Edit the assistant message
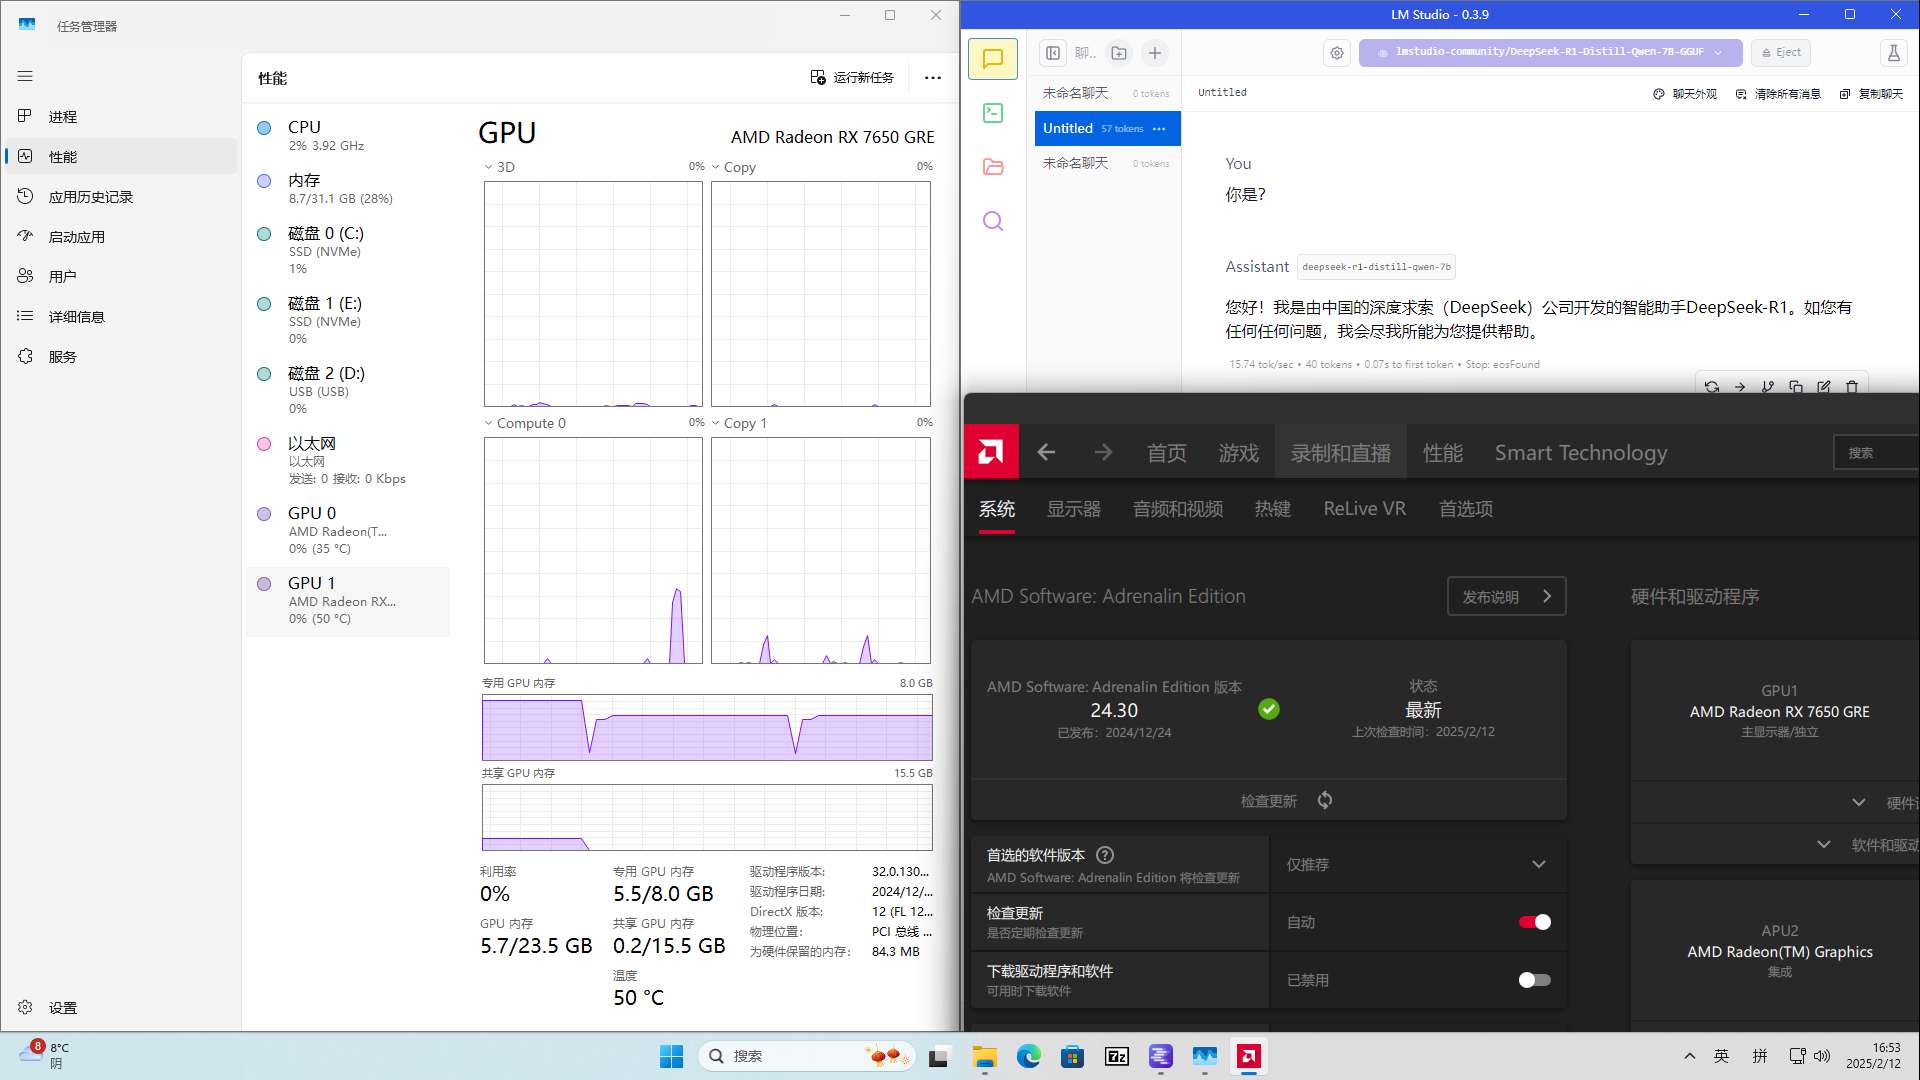Screen dimensions: 1920x1080 tap(1824, 386)
